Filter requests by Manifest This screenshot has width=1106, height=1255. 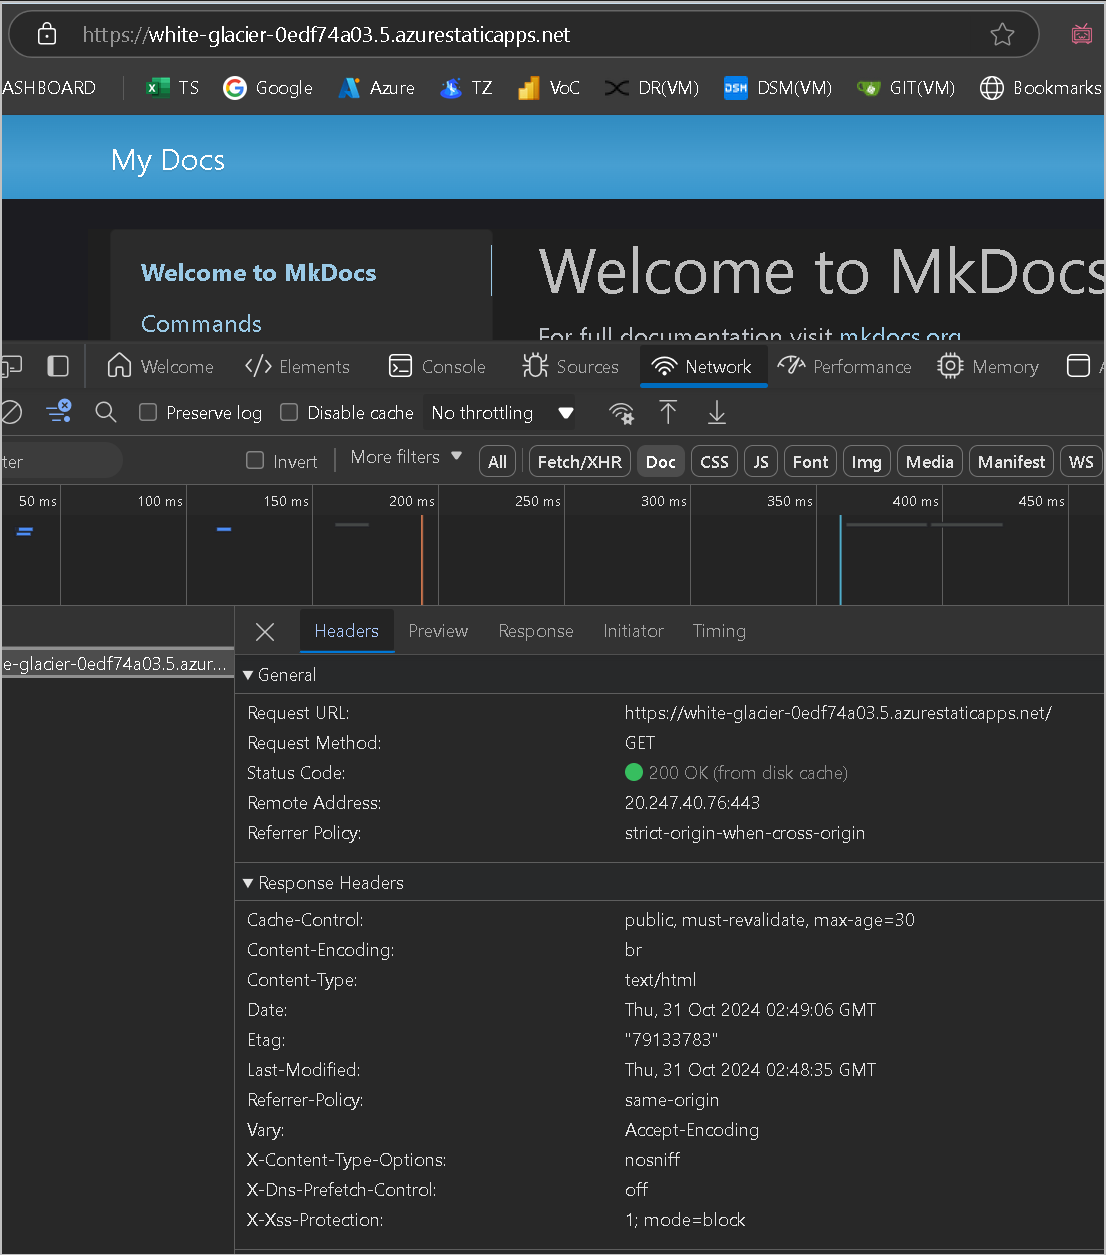click(1011, 461)
